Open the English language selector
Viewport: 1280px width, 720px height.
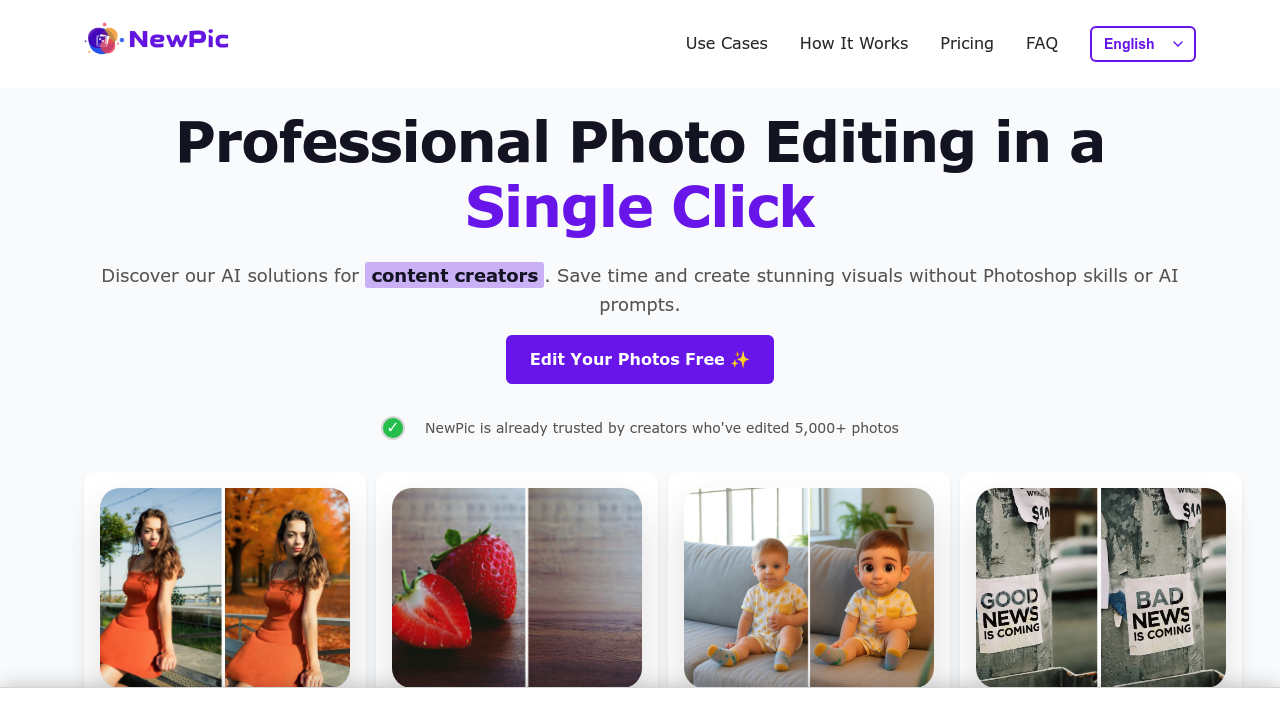tap(1142, 44)
